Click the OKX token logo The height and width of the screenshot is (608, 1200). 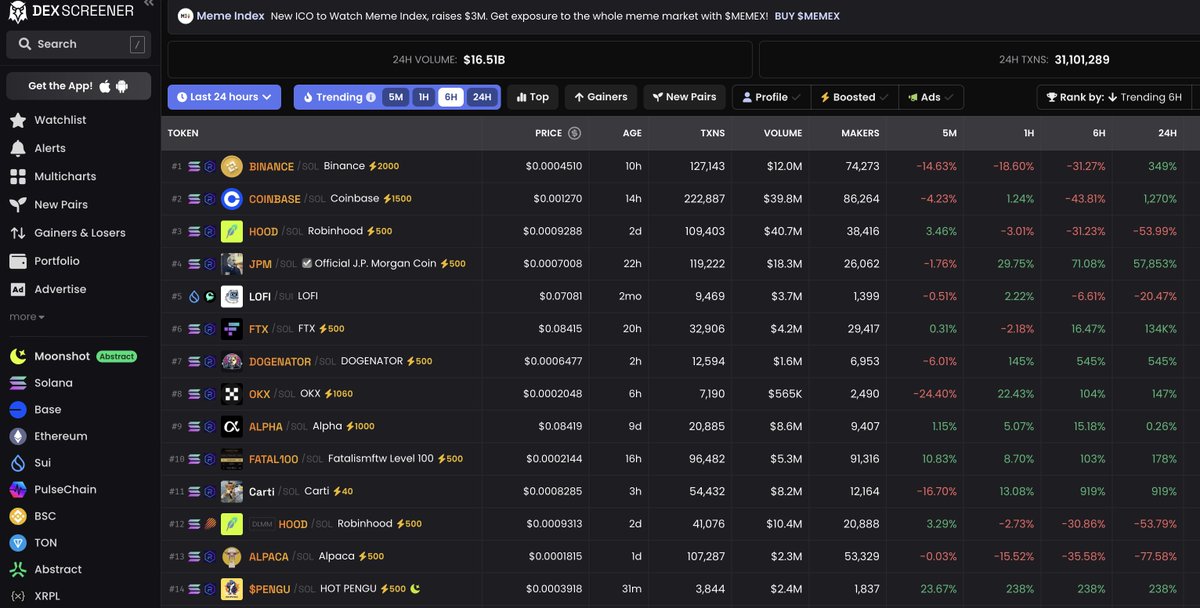(232, 394)
